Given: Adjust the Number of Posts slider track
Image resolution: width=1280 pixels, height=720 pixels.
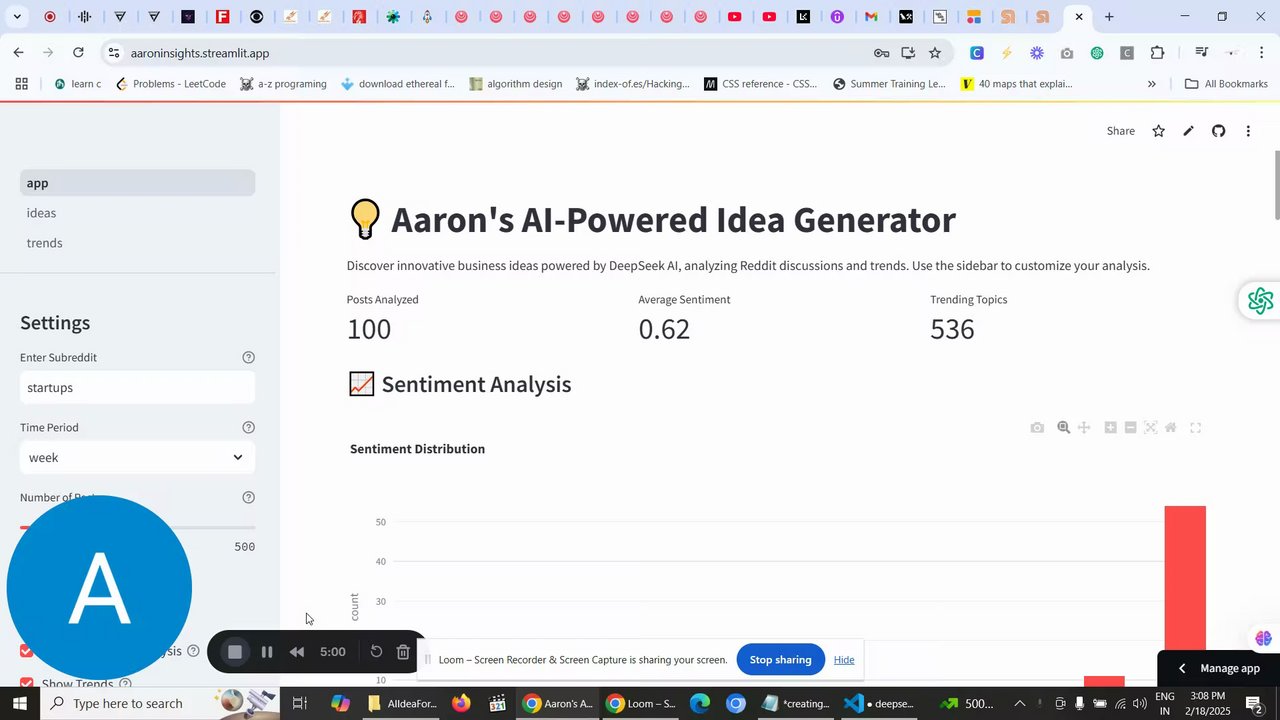Looking at the screenshot, I should click(x=137, y=527).
